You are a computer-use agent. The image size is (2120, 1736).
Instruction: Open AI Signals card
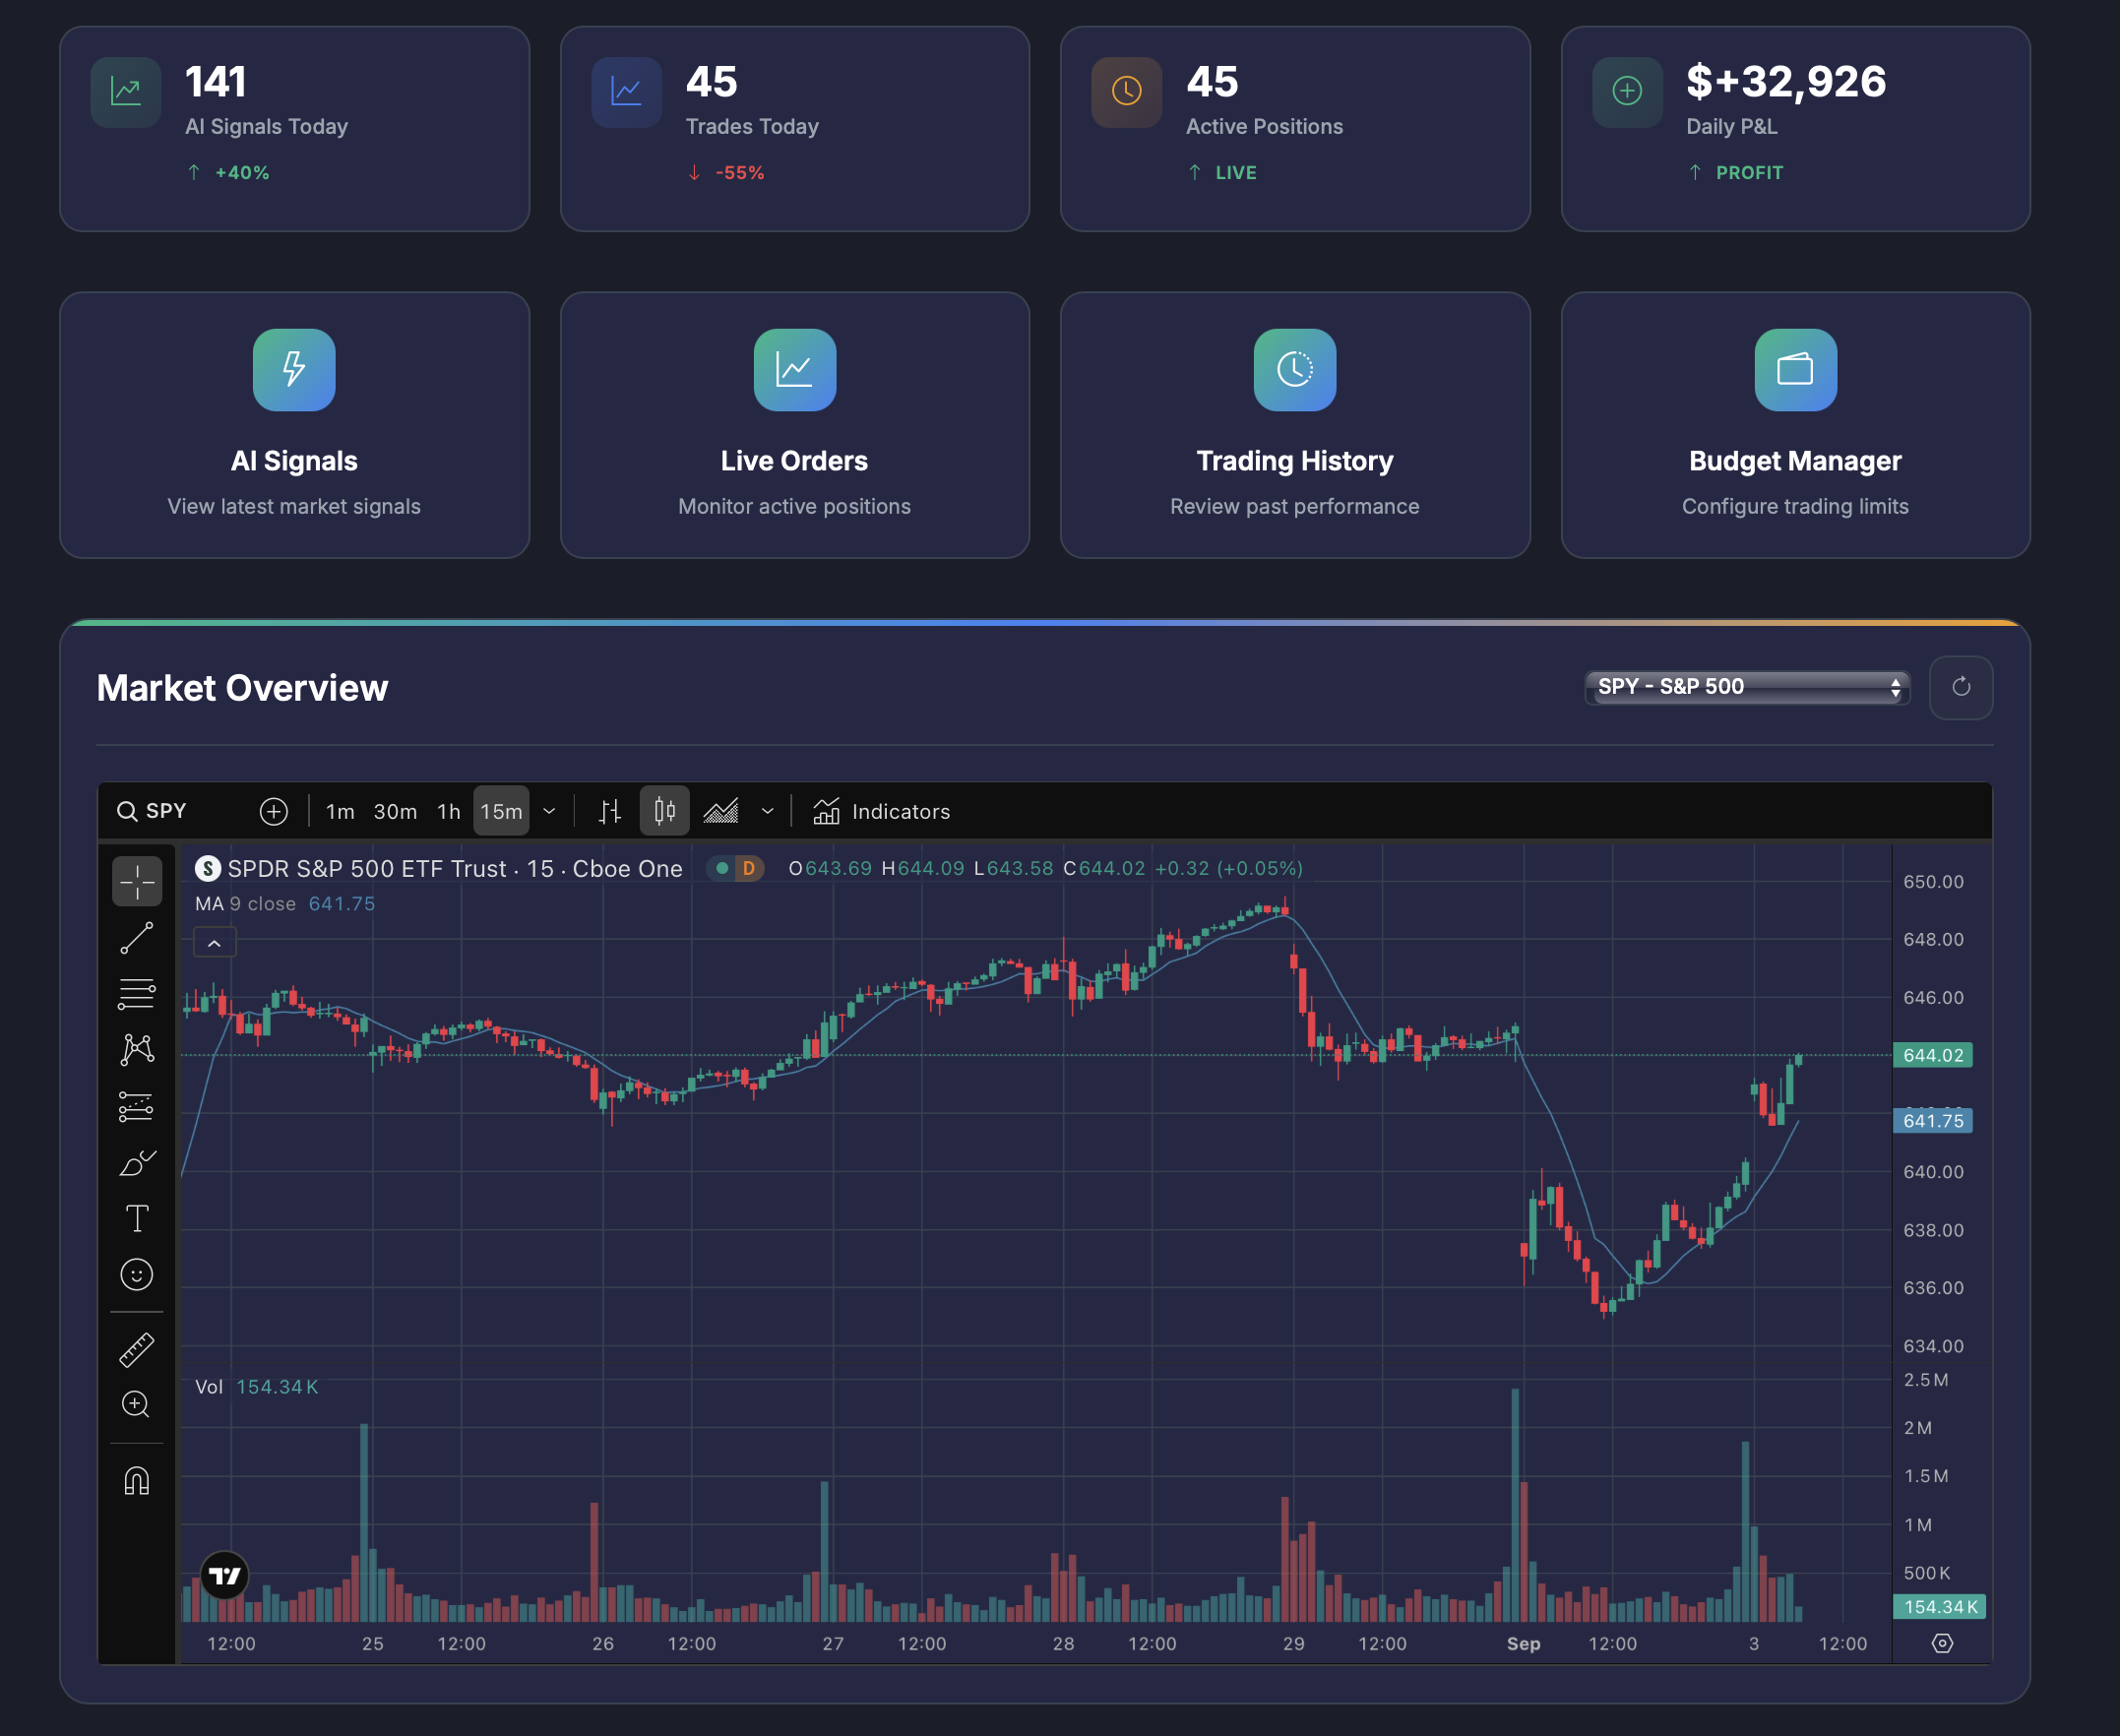tap(294, 425)
